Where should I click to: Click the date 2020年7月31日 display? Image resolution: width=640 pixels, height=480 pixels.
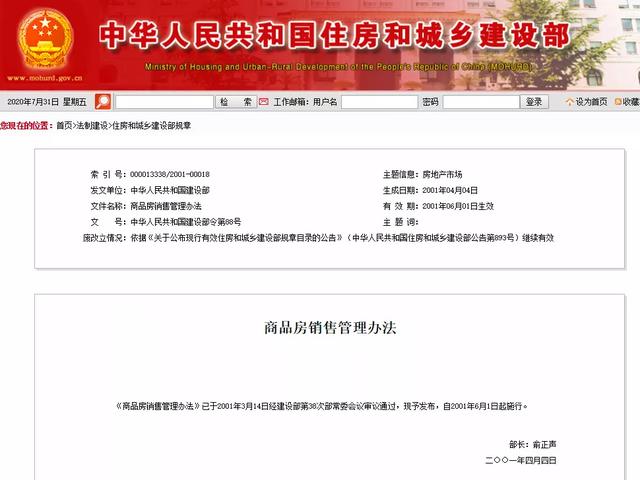34,102
